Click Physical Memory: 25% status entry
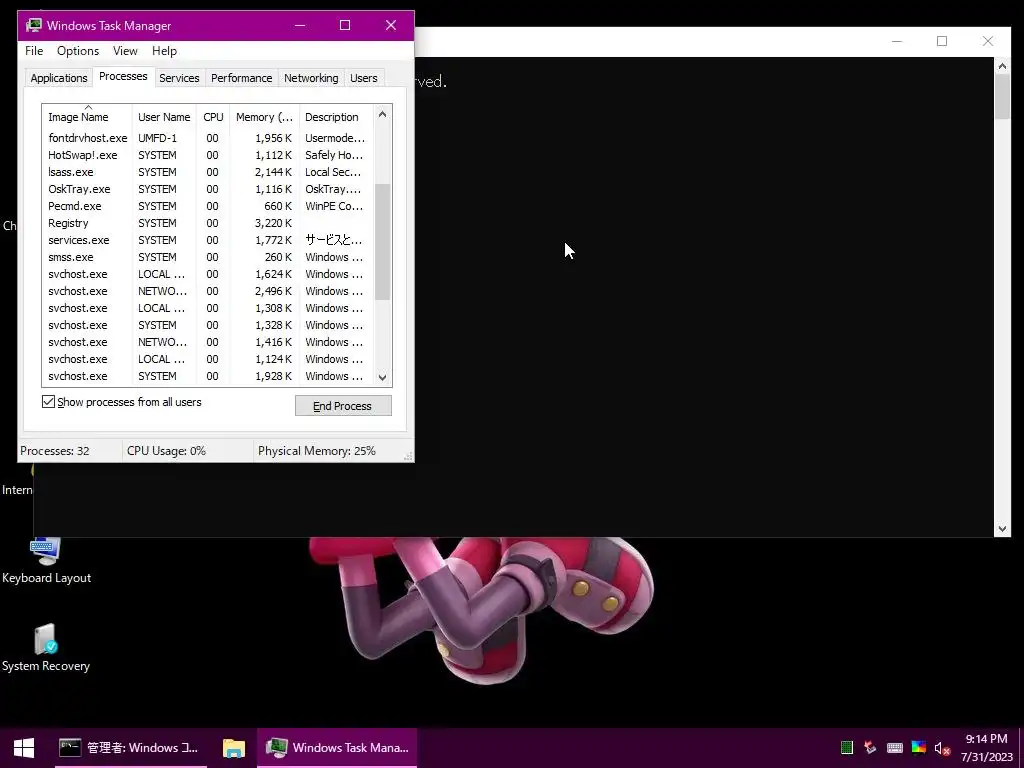The width and height of the screenshot is (1024, 768). (x=317, y=451)
